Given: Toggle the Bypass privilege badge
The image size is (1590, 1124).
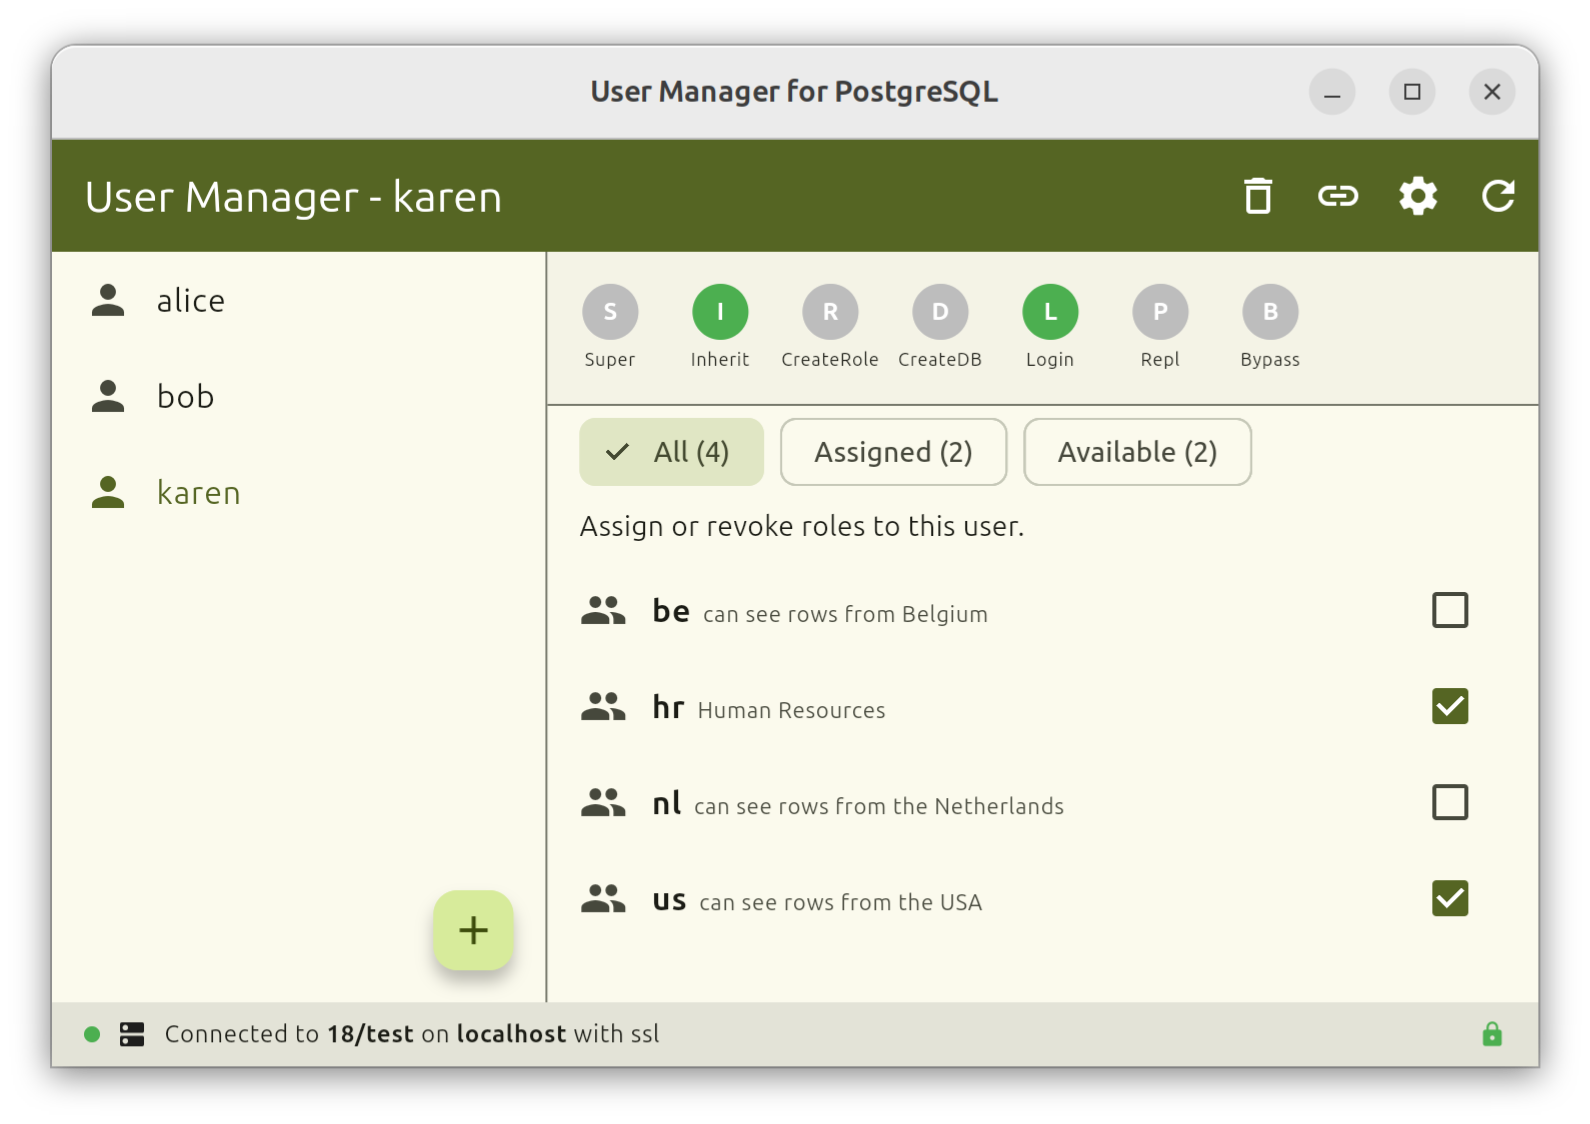Looking at the screenshot, I should pyautogui.click(x=1270, y=312).
